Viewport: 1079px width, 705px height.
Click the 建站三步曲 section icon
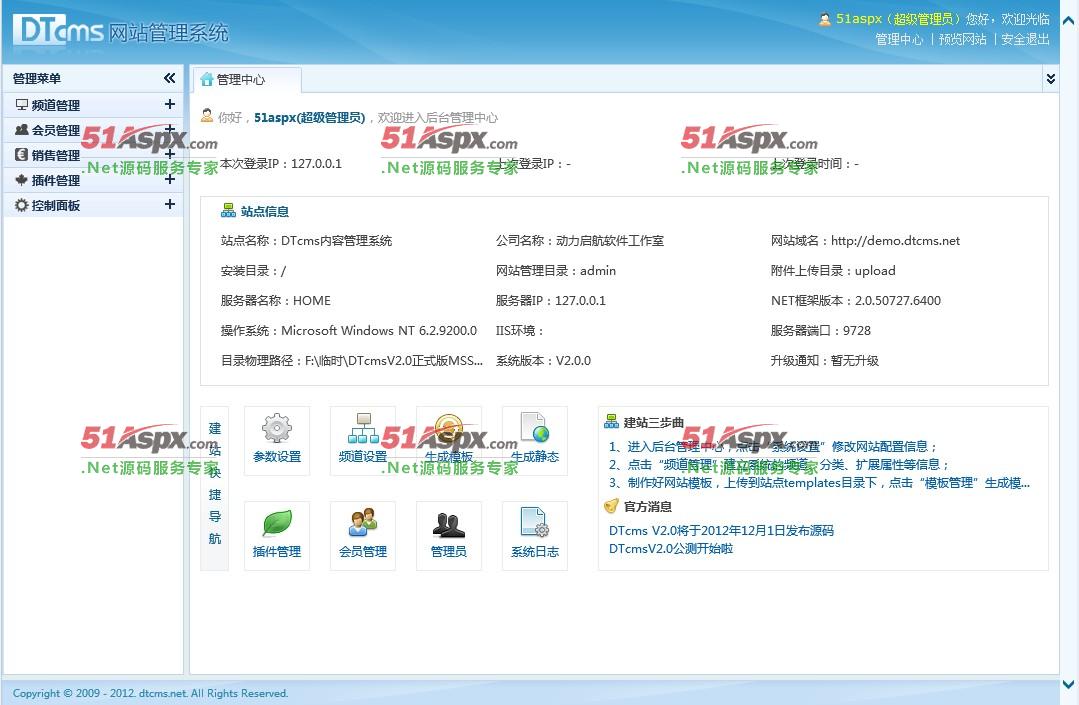611,422
